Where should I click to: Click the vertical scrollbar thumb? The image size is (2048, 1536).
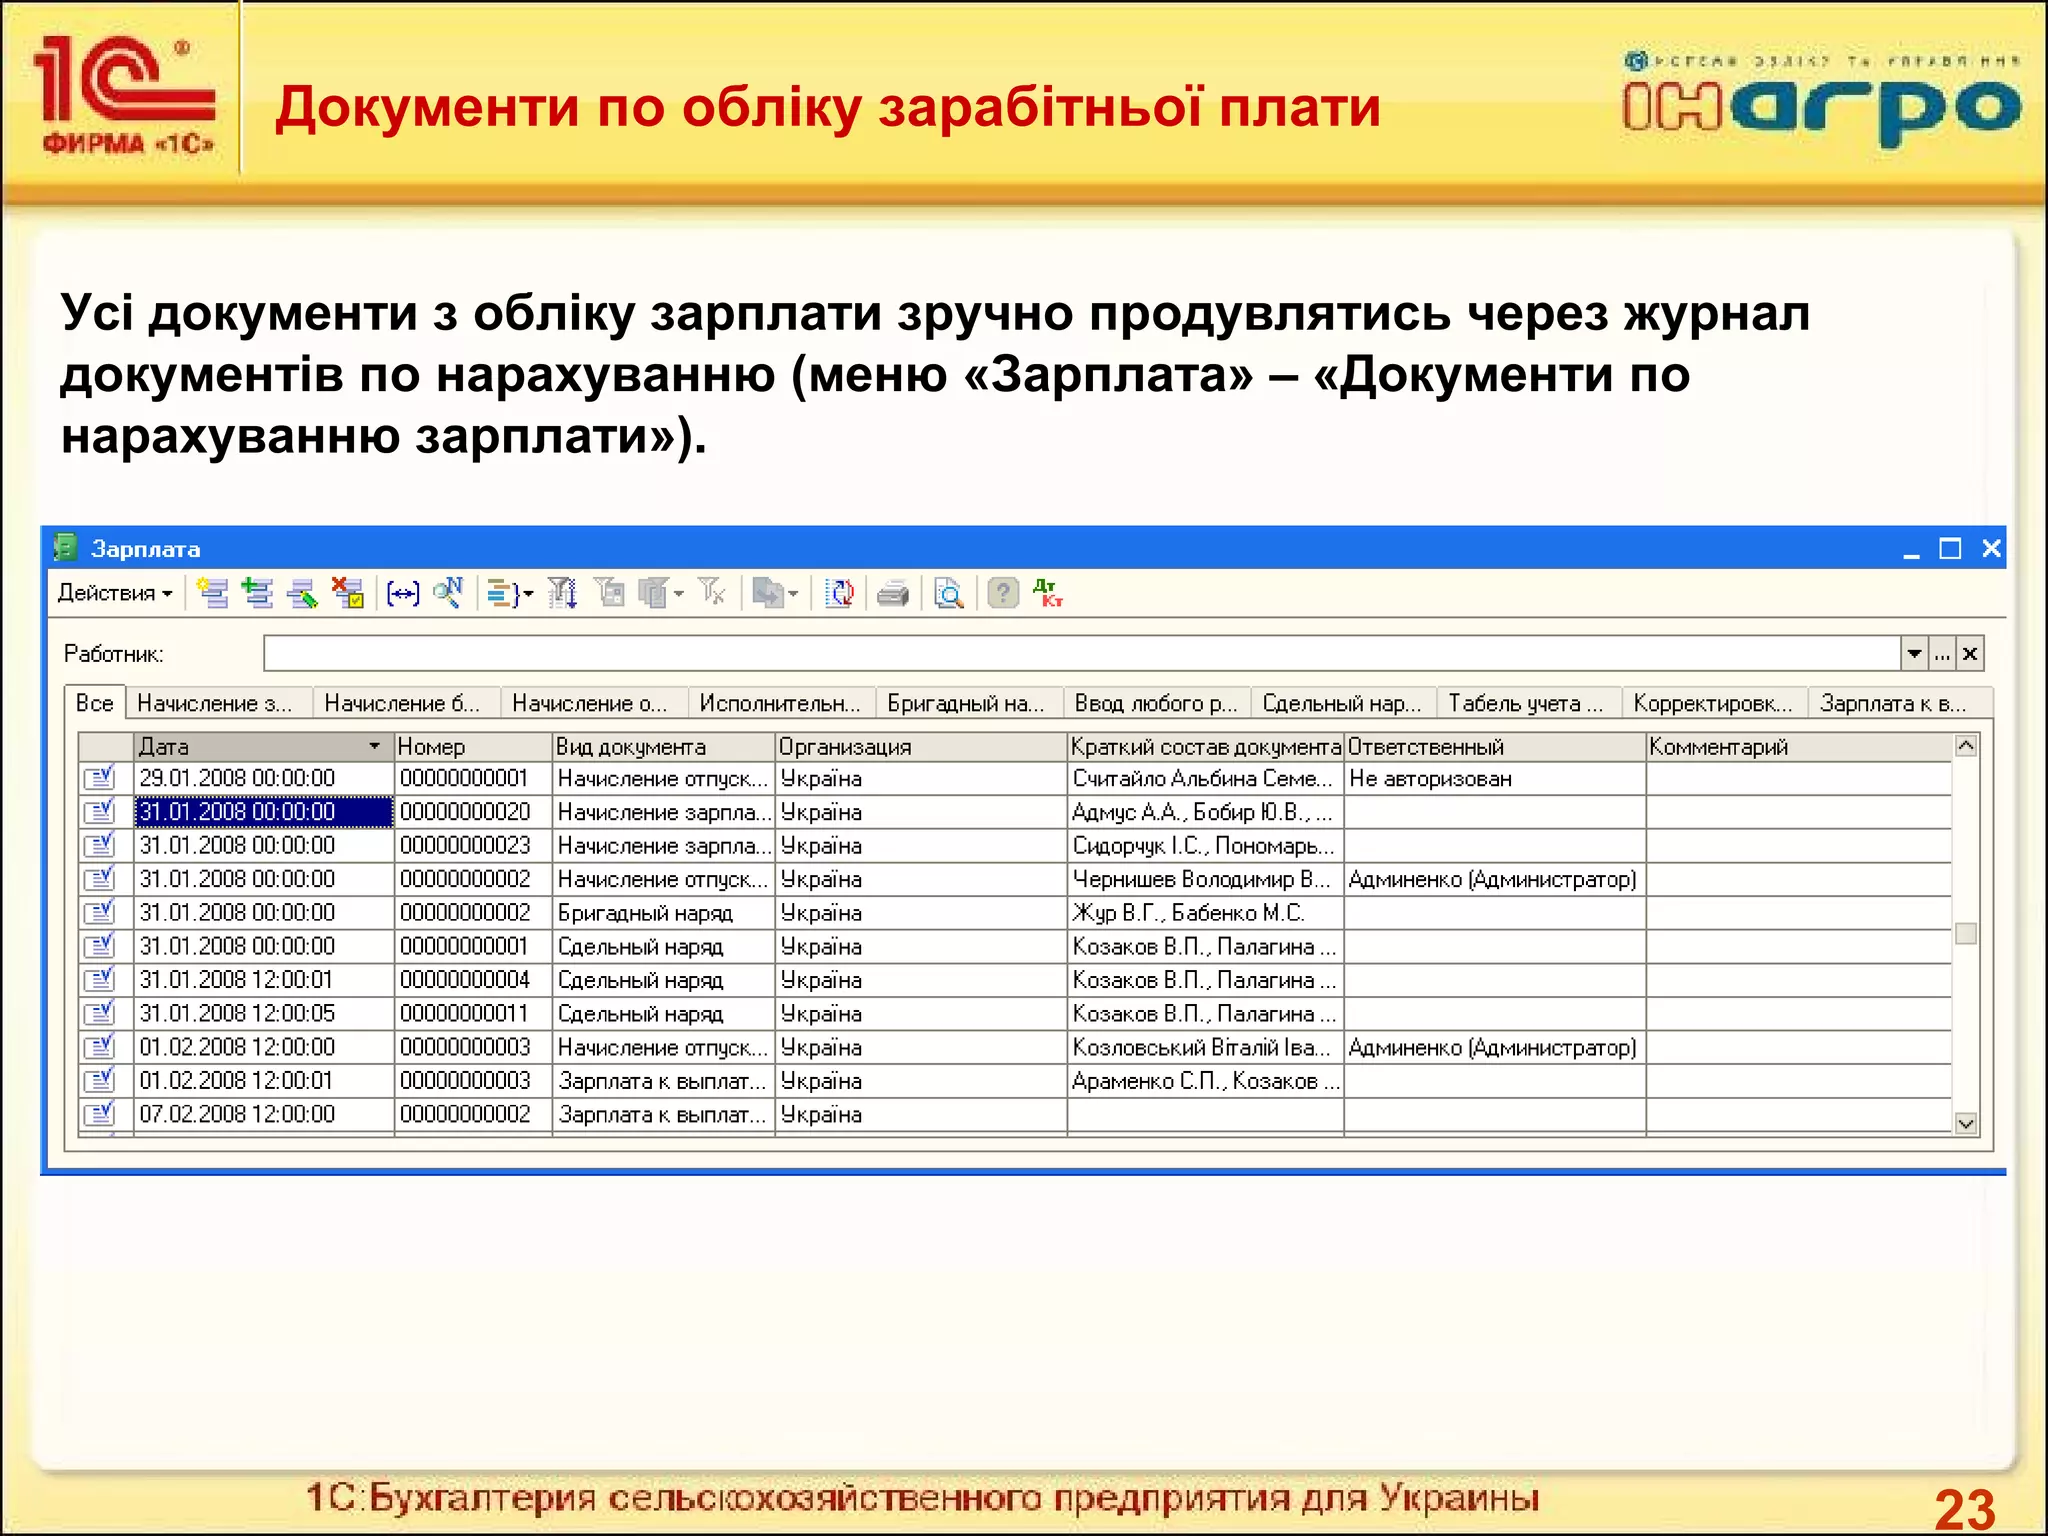[x=1965, y=933]
